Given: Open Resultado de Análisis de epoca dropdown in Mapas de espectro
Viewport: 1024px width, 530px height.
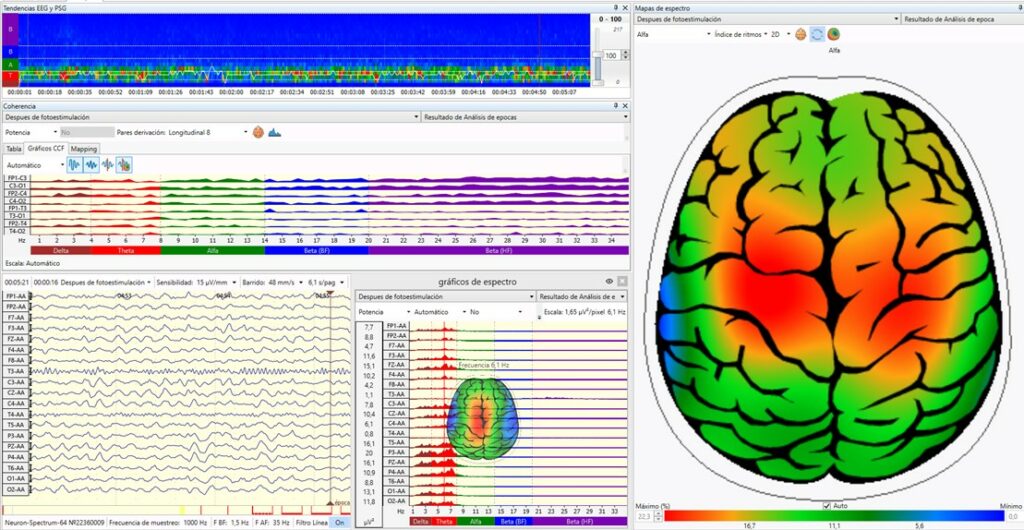Looking at the screenshot, I should tap(961, 20).
